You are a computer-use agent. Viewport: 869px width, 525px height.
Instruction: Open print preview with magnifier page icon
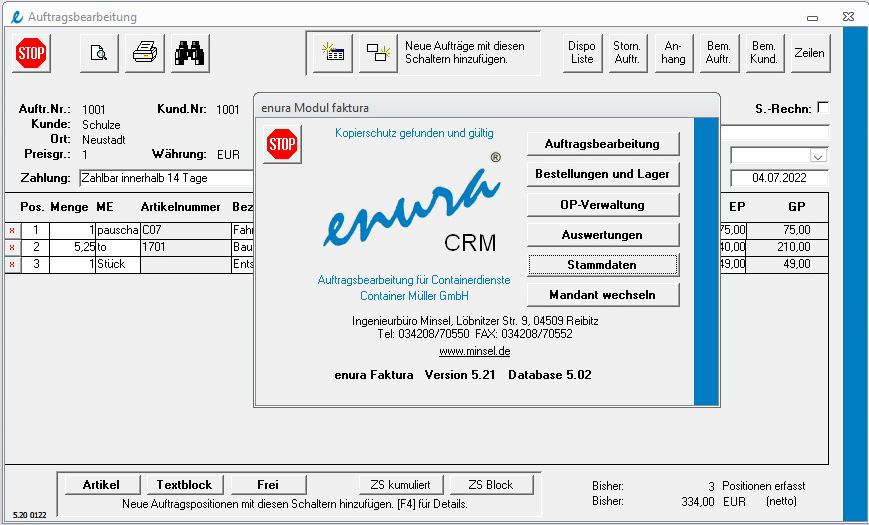coord(99,53)
